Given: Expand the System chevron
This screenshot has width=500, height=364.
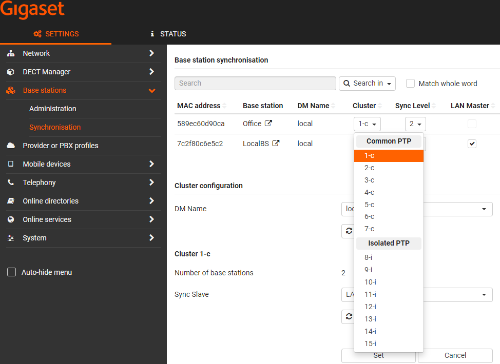Looking at the screenshot, I should click(x=152, y=238).
